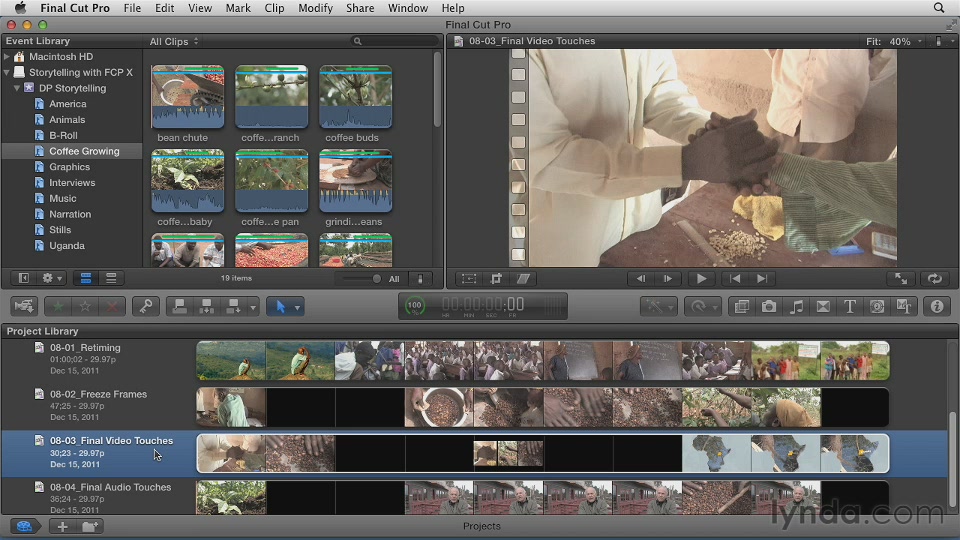Open the append edit options dropdown arrow
960x540 pixels.
pos(252,307)
